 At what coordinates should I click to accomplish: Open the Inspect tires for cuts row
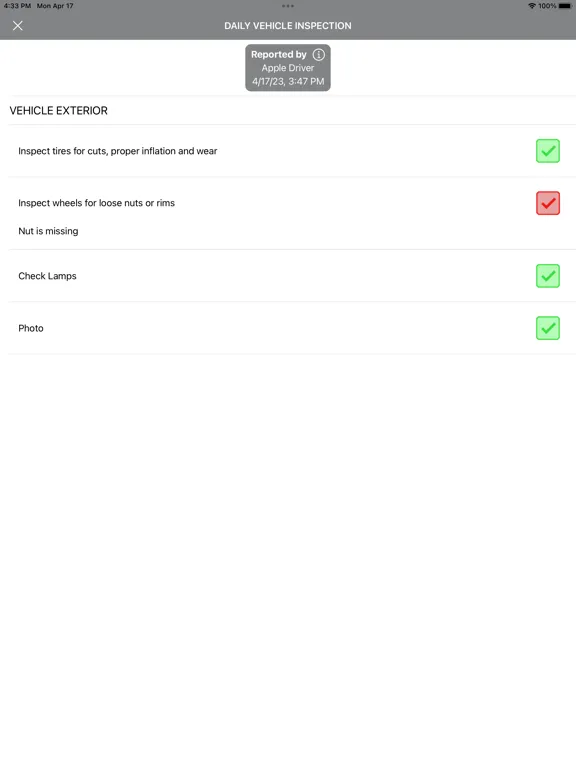288,151
